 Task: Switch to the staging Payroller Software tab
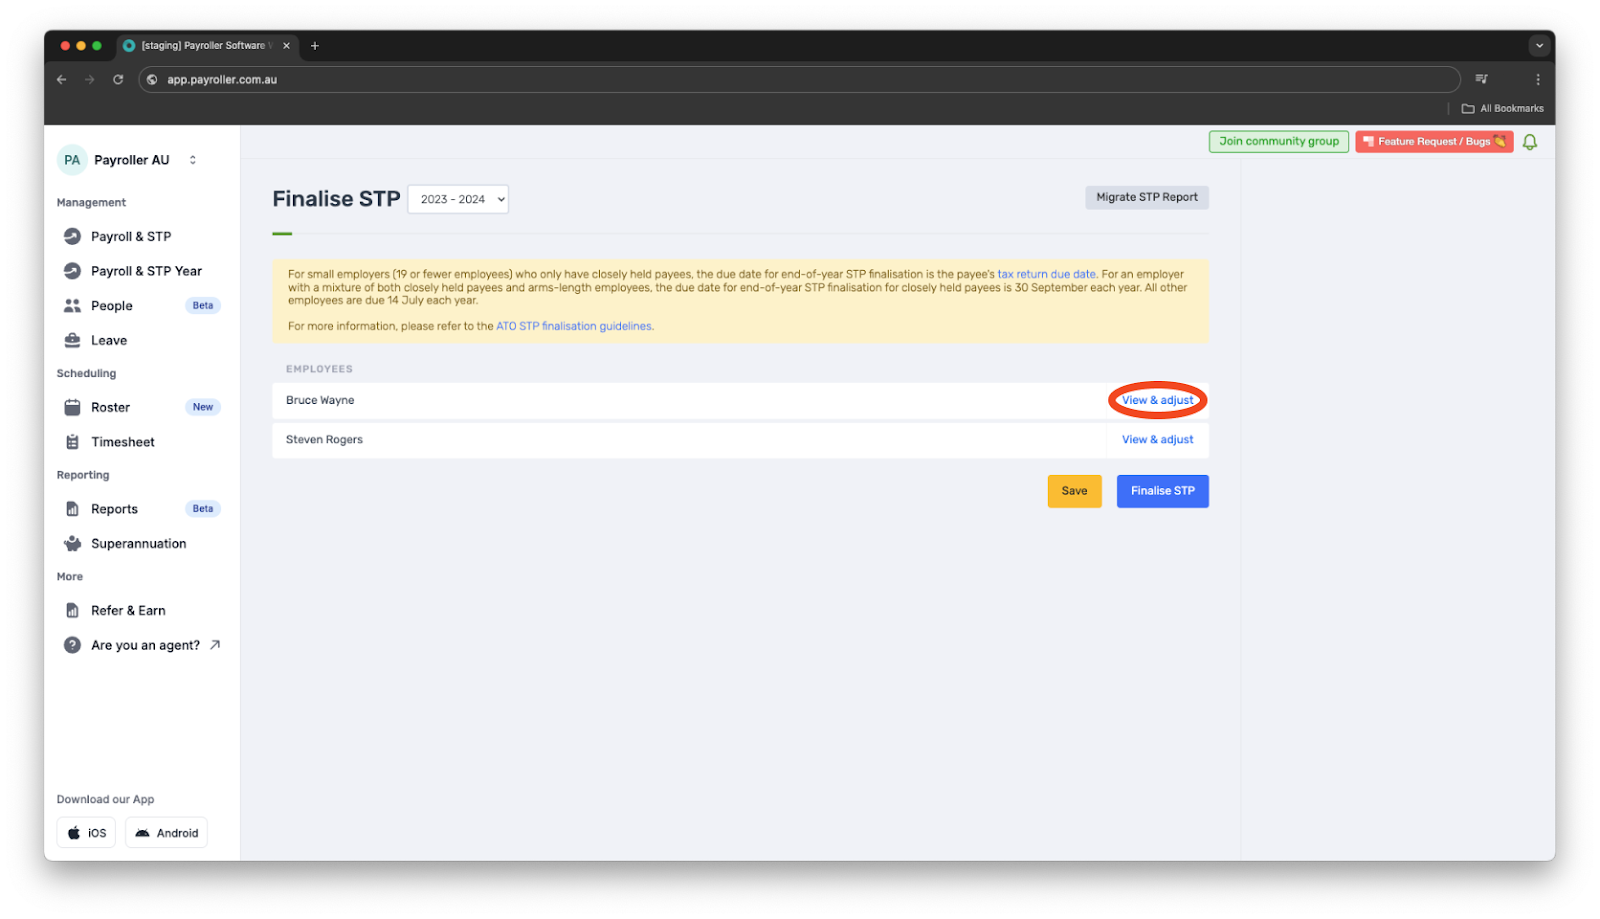(x=200, y=45)
